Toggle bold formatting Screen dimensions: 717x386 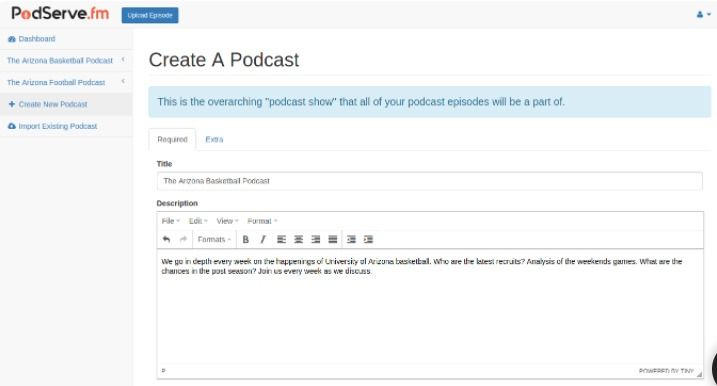[x=246, y=239]
